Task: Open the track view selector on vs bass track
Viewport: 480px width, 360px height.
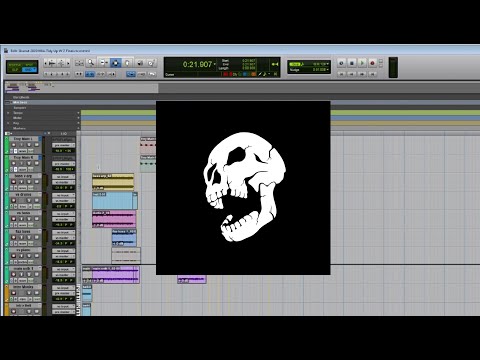Action: 23,225
